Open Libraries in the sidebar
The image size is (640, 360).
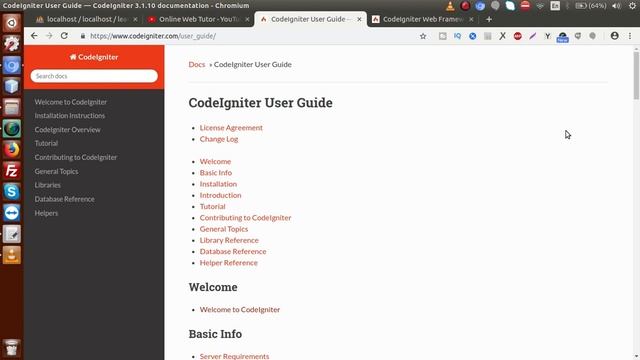pyautogui.click(x=47, y=185)
